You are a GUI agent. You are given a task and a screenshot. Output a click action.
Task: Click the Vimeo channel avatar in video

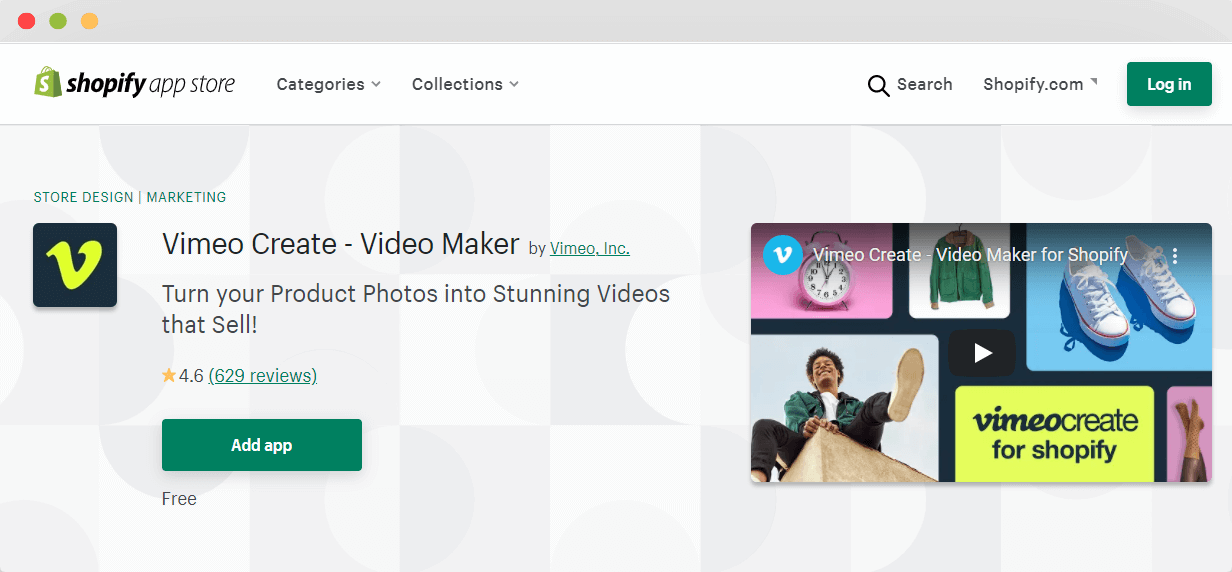click(782, 255)
